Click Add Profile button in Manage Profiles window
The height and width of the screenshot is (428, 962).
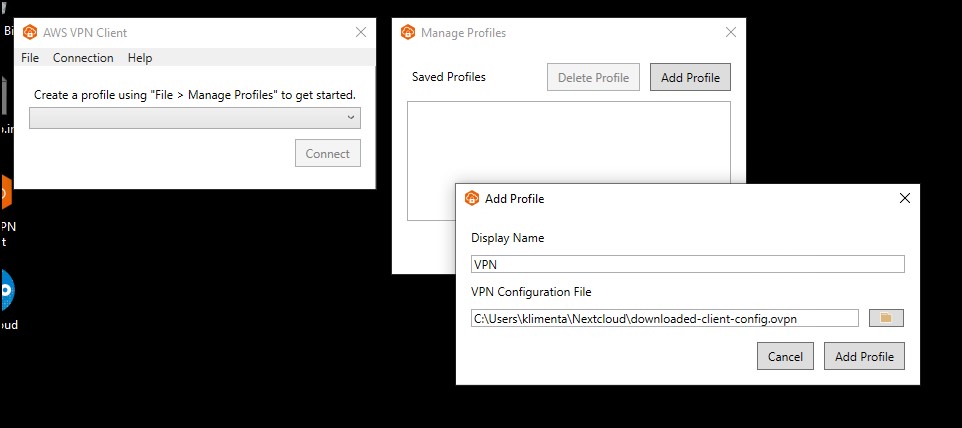pos(690,77)
